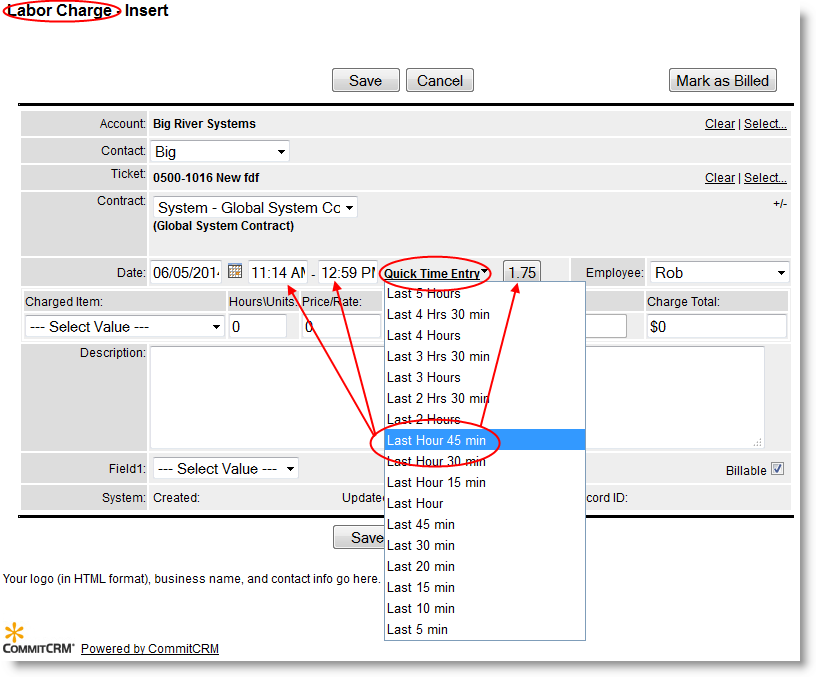Select Last 30 min from list
The height and width of the screenshot is (677, 816).
tap(420, 545)
